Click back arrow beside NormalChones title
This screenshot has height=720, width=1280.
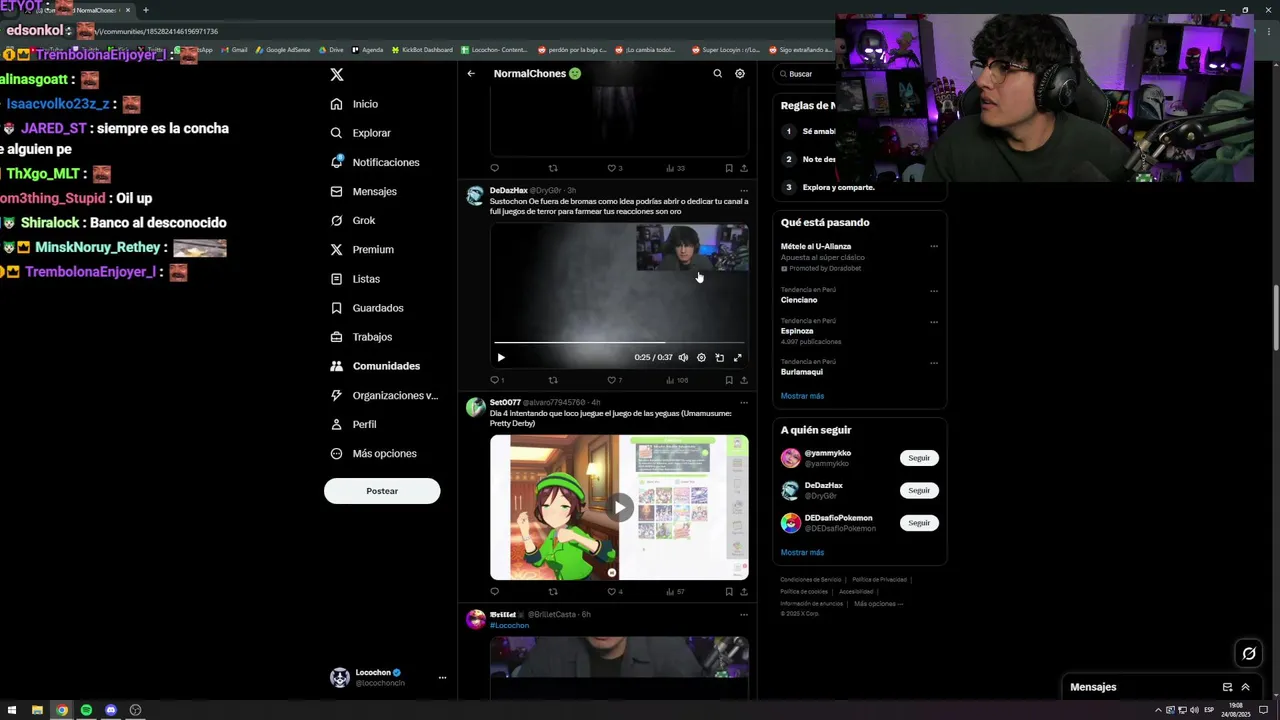[471, 74]
